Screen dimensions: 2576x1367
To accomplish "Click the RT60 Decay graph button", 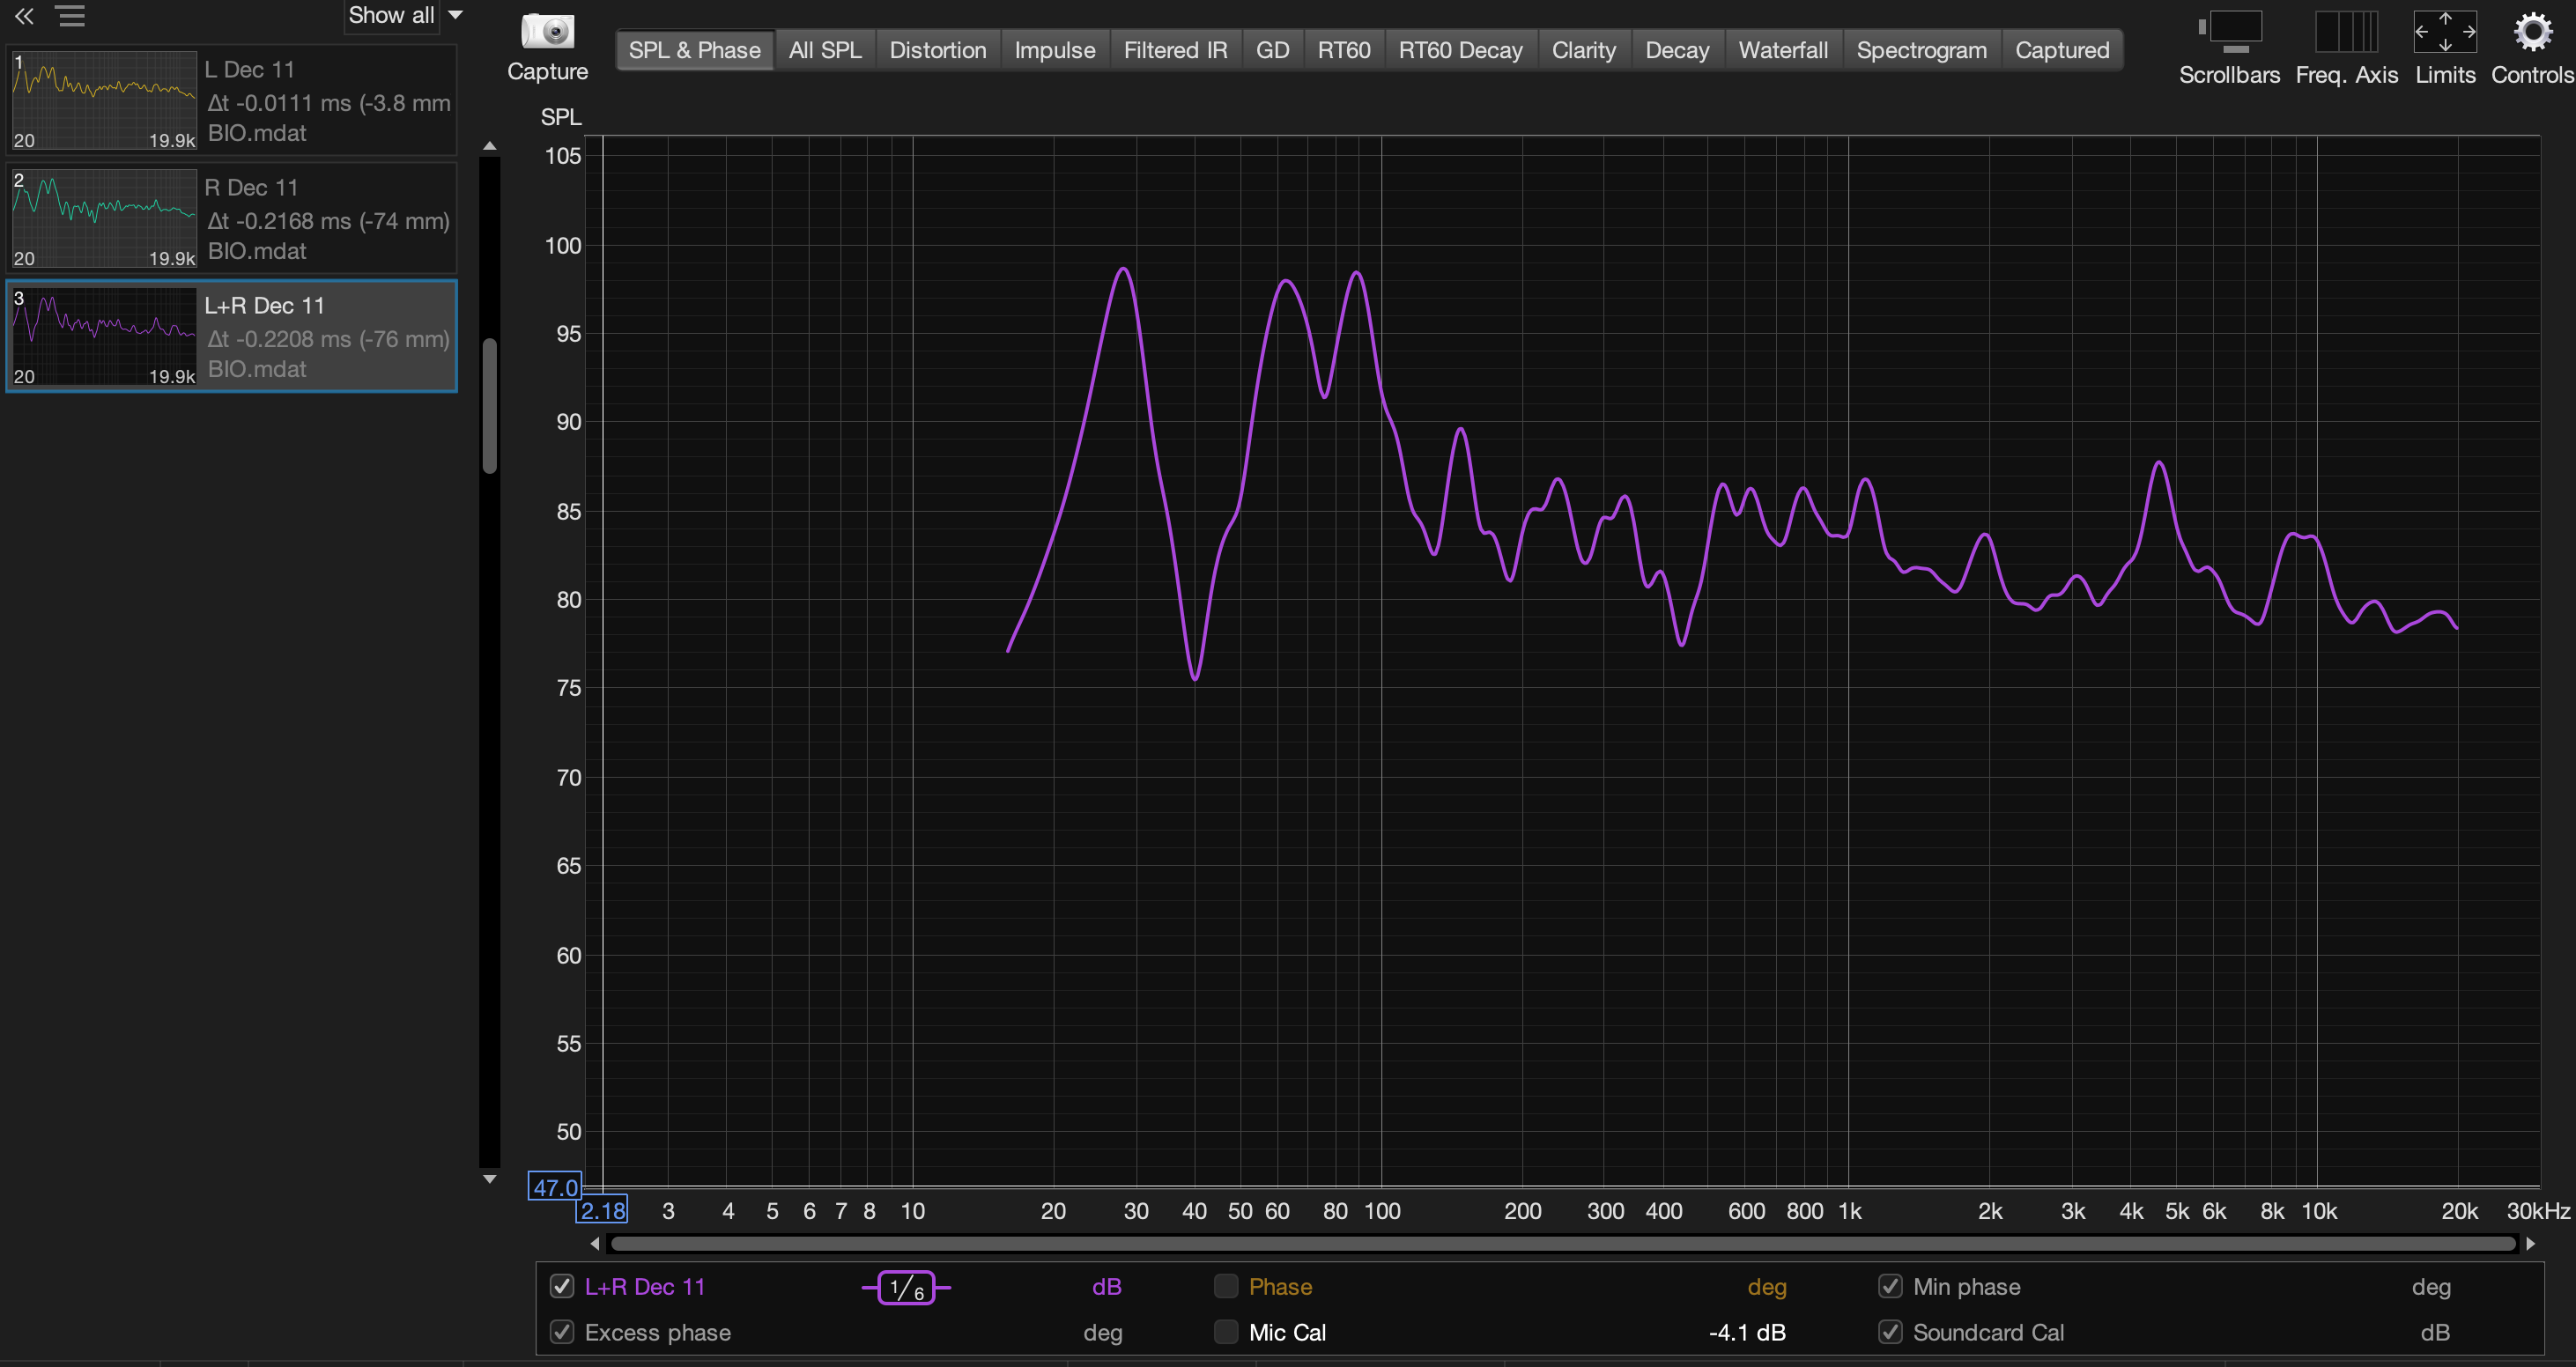I will click(x=1459, y=50).
